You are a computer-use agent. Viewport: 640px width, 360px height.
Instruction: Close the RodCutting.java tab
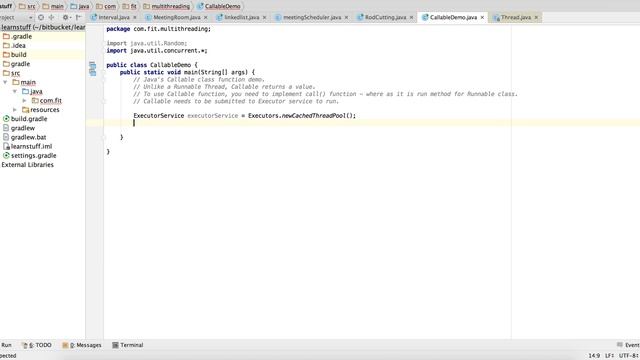click(x=411, y=17)
